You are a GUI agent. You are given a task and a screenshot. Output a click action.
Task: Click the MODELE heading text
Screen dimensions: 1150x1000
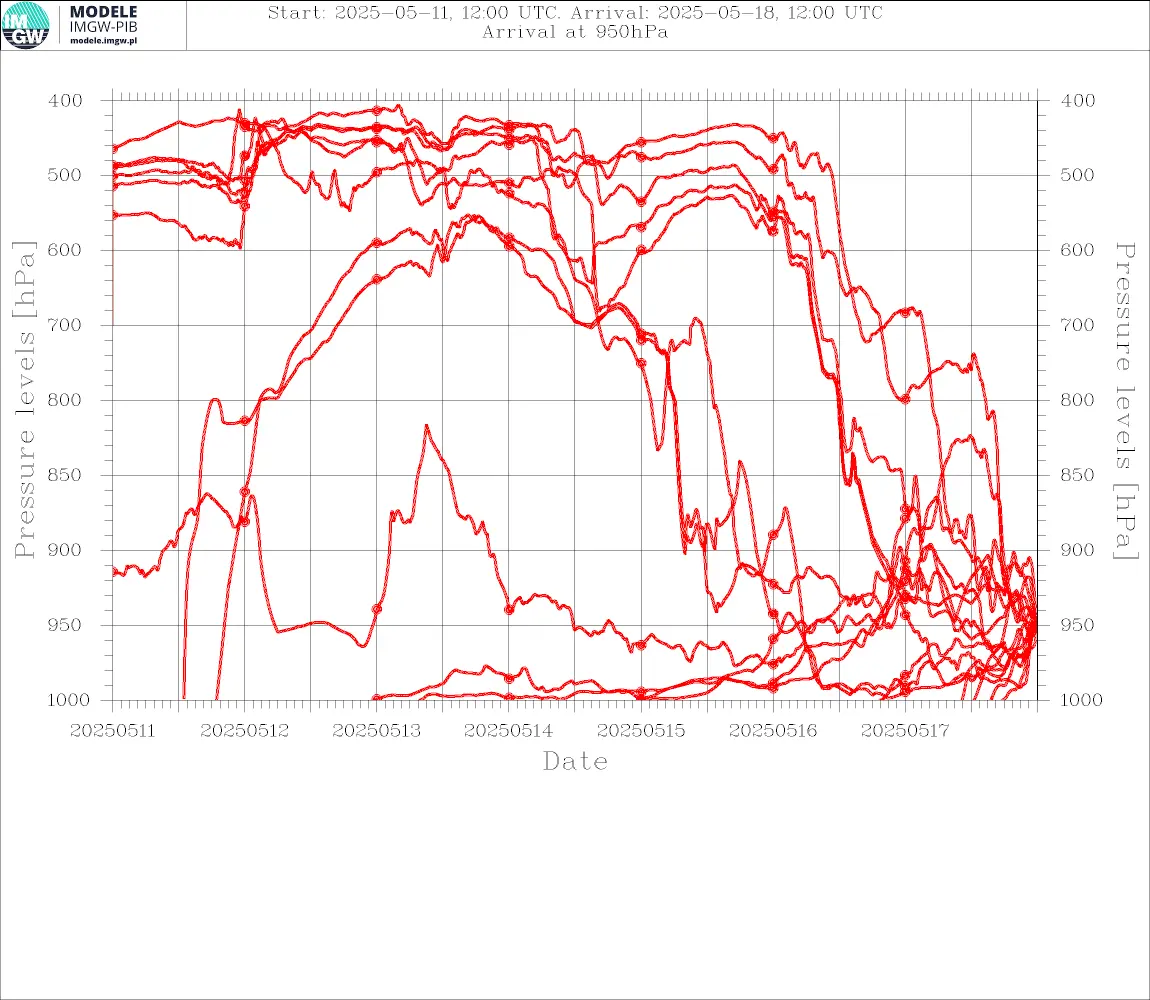(103, 12)
